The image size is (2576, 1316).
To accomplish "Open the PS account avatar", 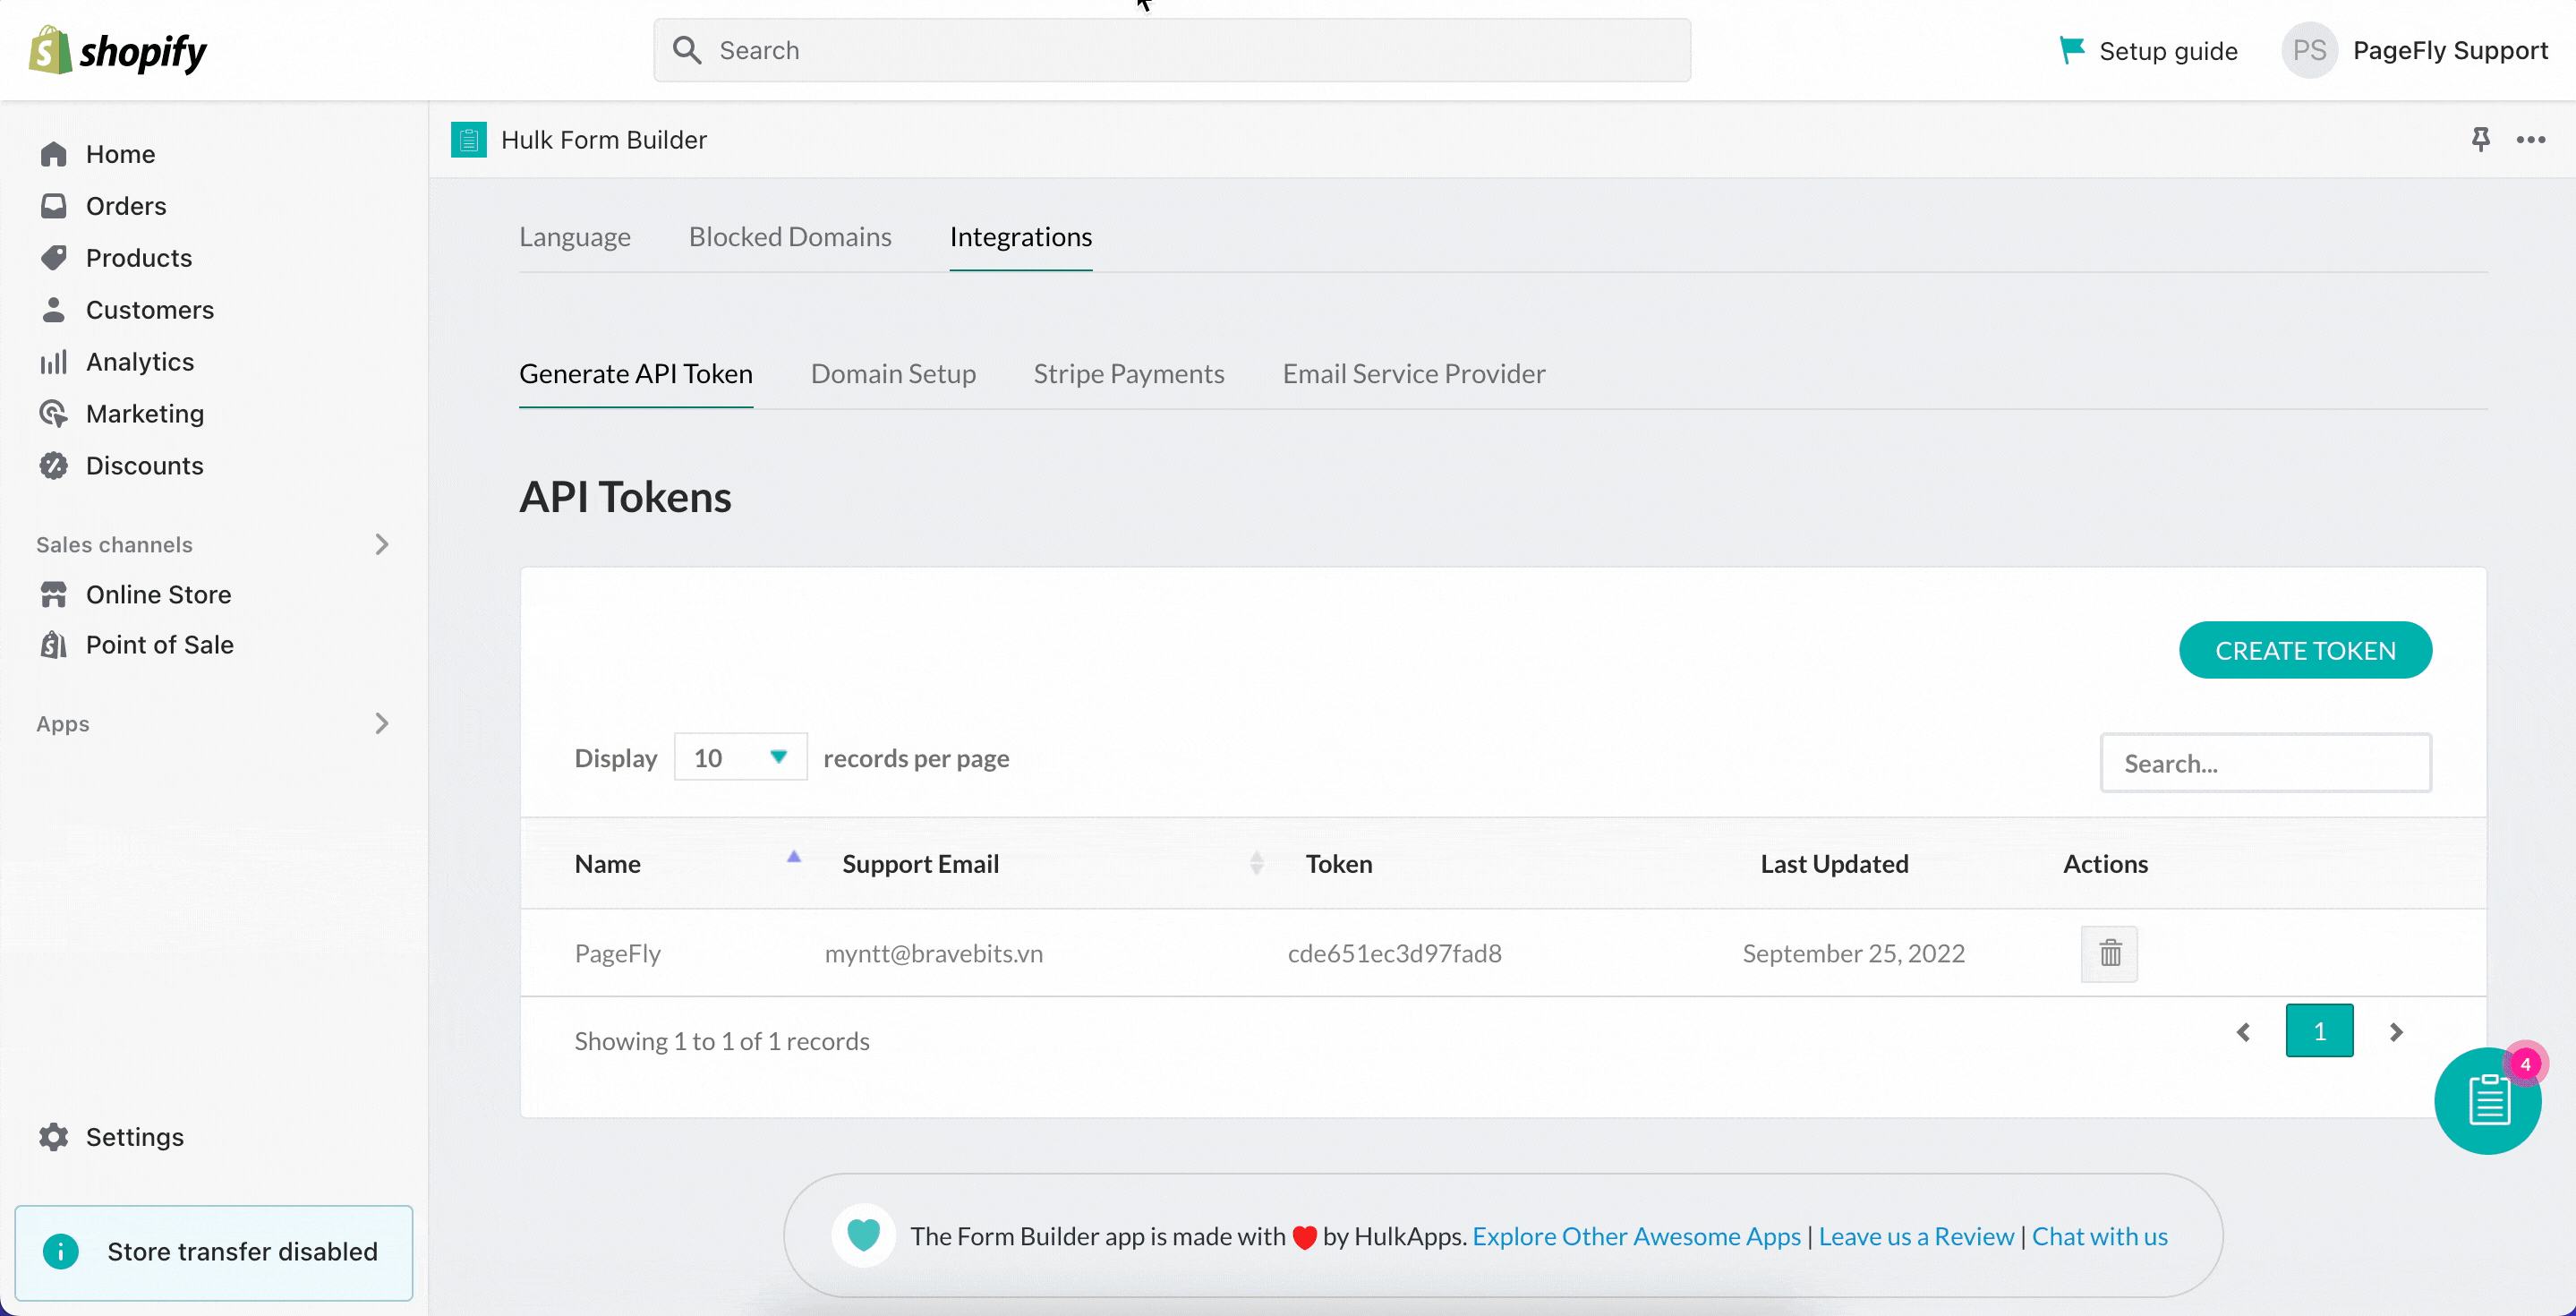I will tap(2309, 50).
